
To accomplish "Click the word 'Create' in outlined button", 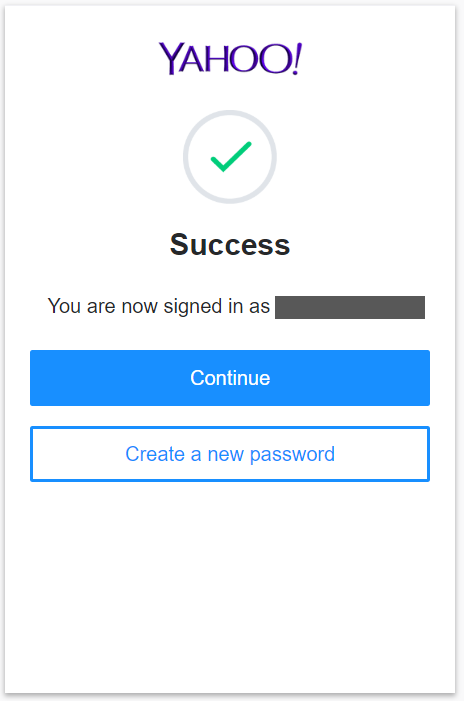I will [155, 454].
